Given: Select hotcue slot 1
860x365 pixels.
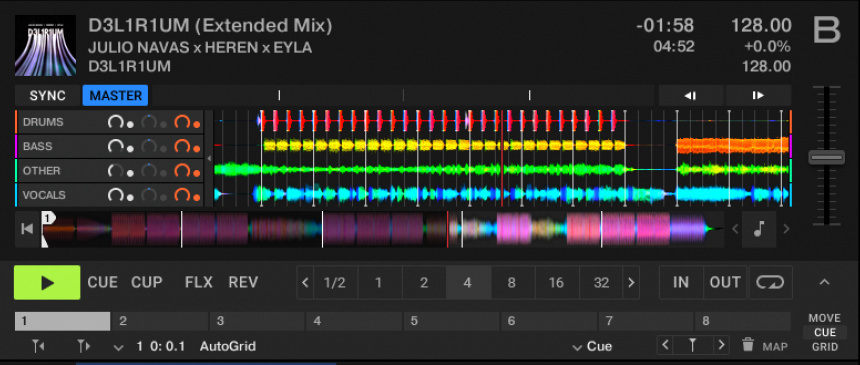Looking at the screenshot, I should (63, 321).
